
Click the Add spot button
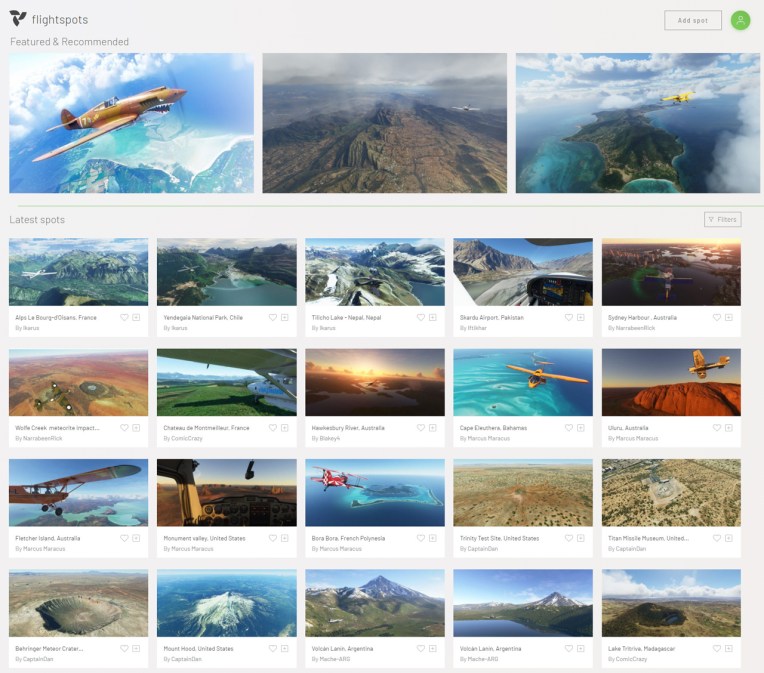click(692, 20)
